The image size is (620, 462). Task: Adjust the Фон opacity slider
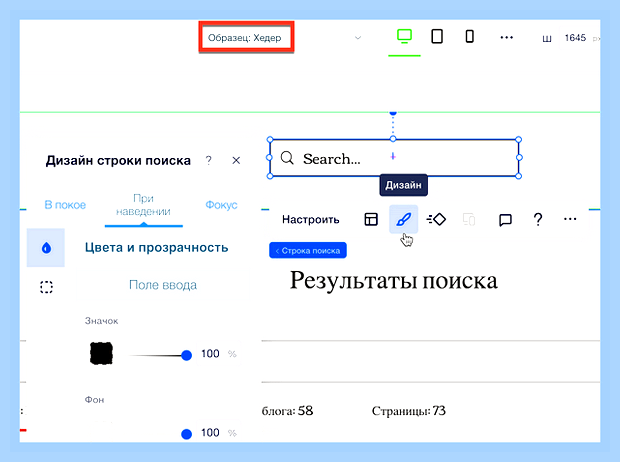[186, 434]
